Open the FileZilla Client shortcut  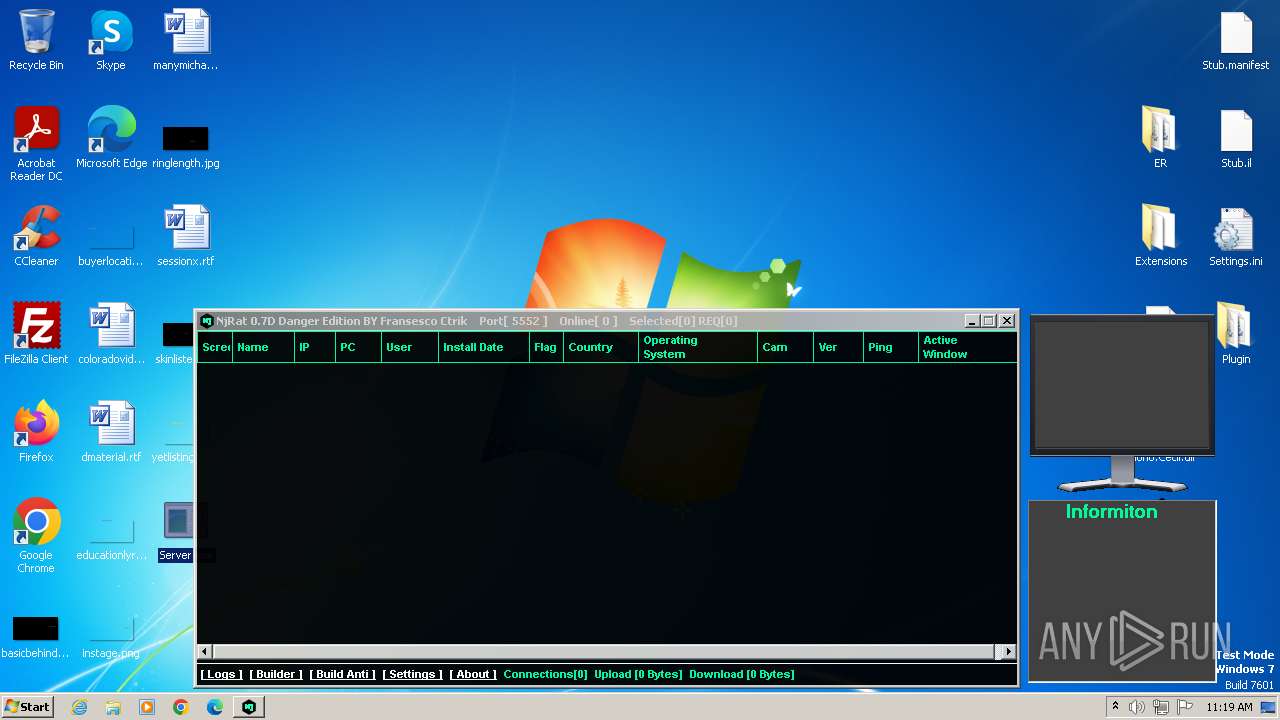(36, 334)
